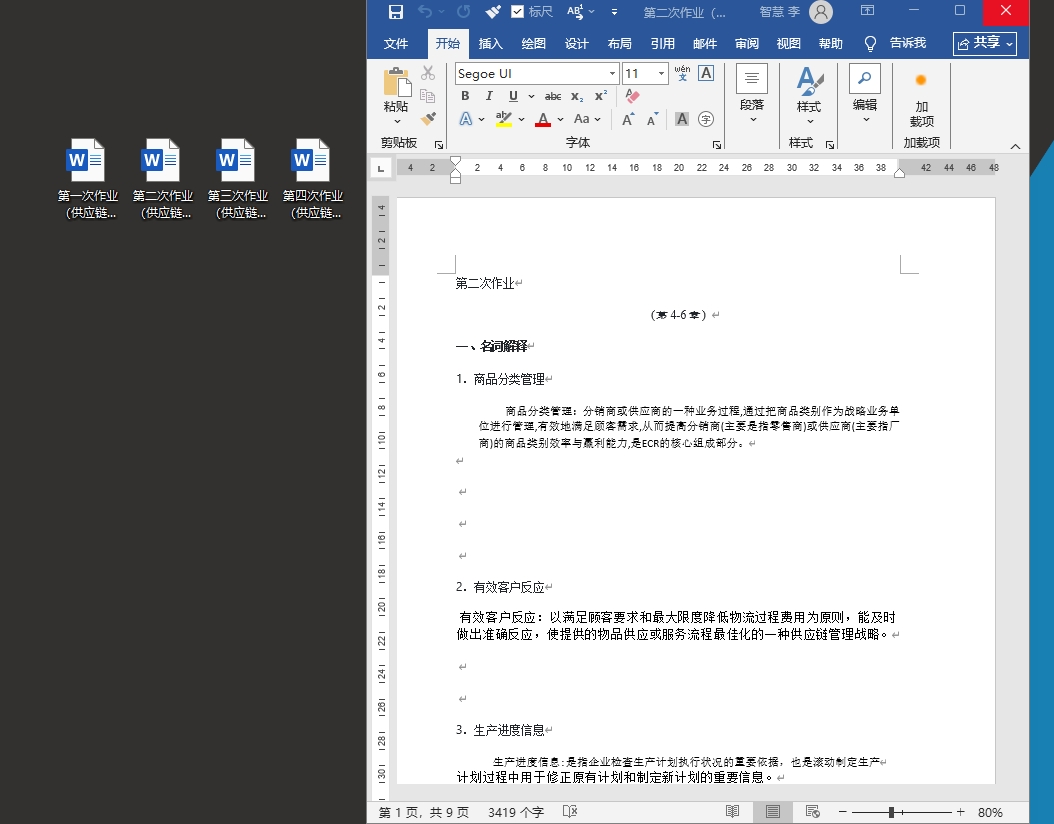
Task: Click the 加载项 add-ins button
Action: click(922, 98)
